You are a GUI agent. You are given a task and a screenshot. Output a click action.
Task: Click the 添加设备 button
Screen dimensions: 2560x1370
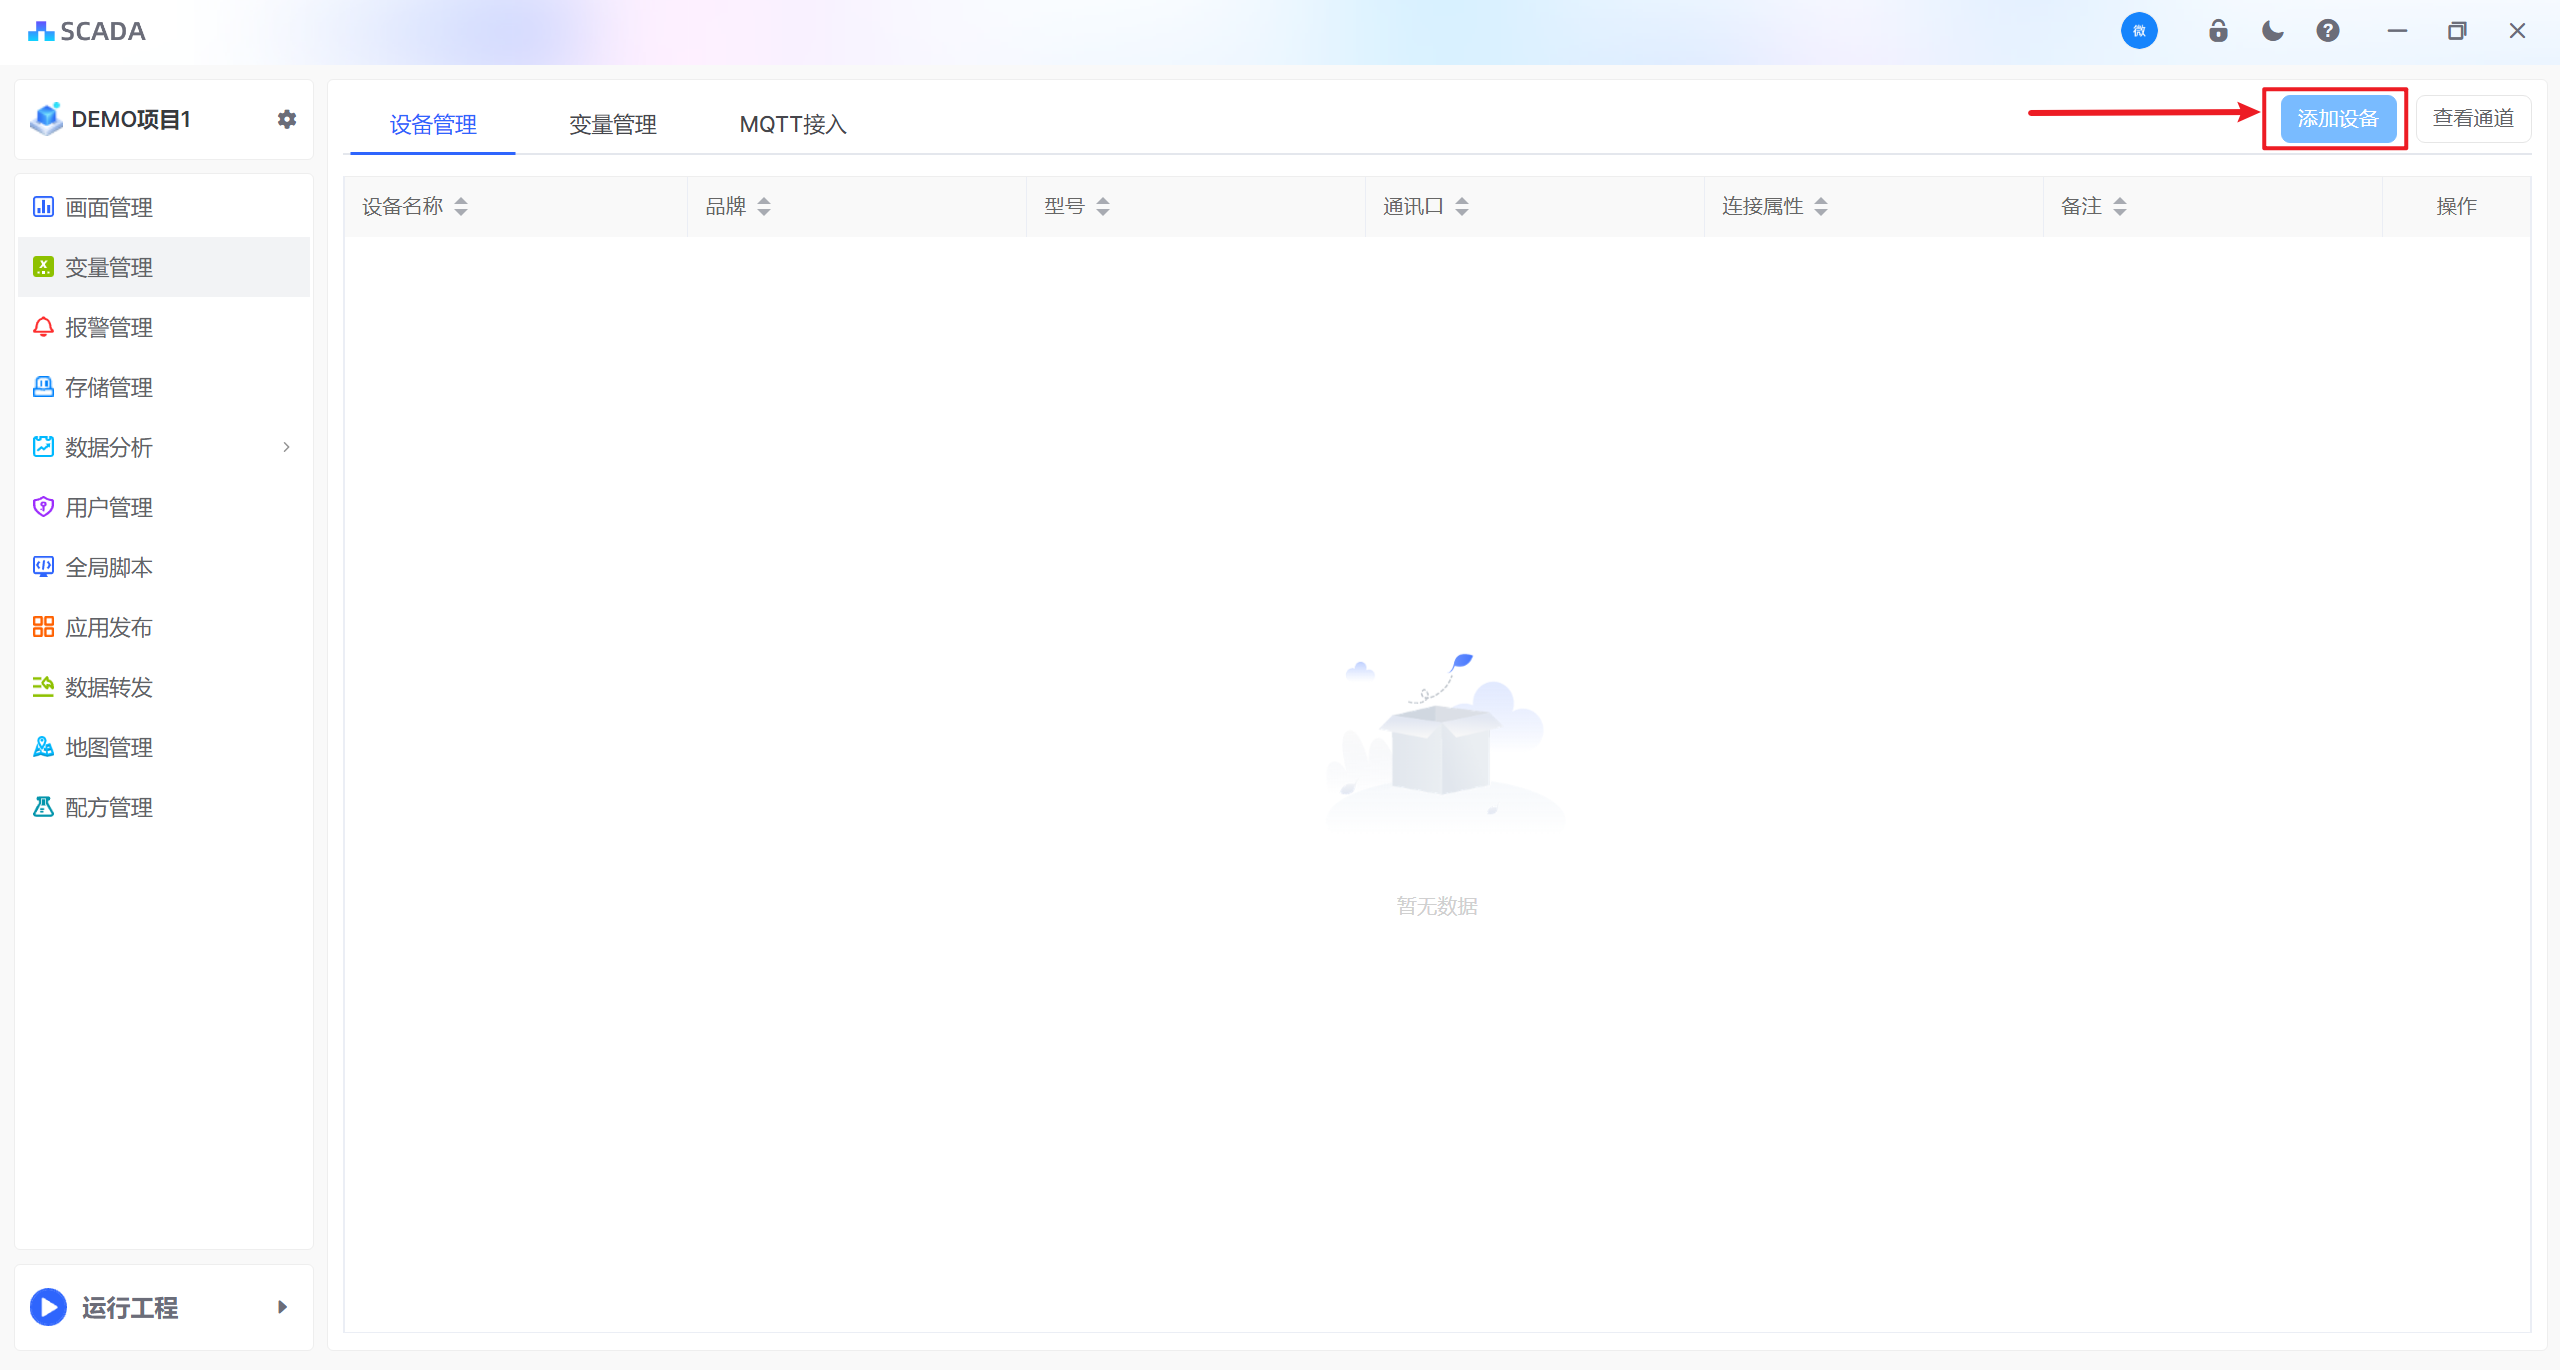coord(2337,118)
